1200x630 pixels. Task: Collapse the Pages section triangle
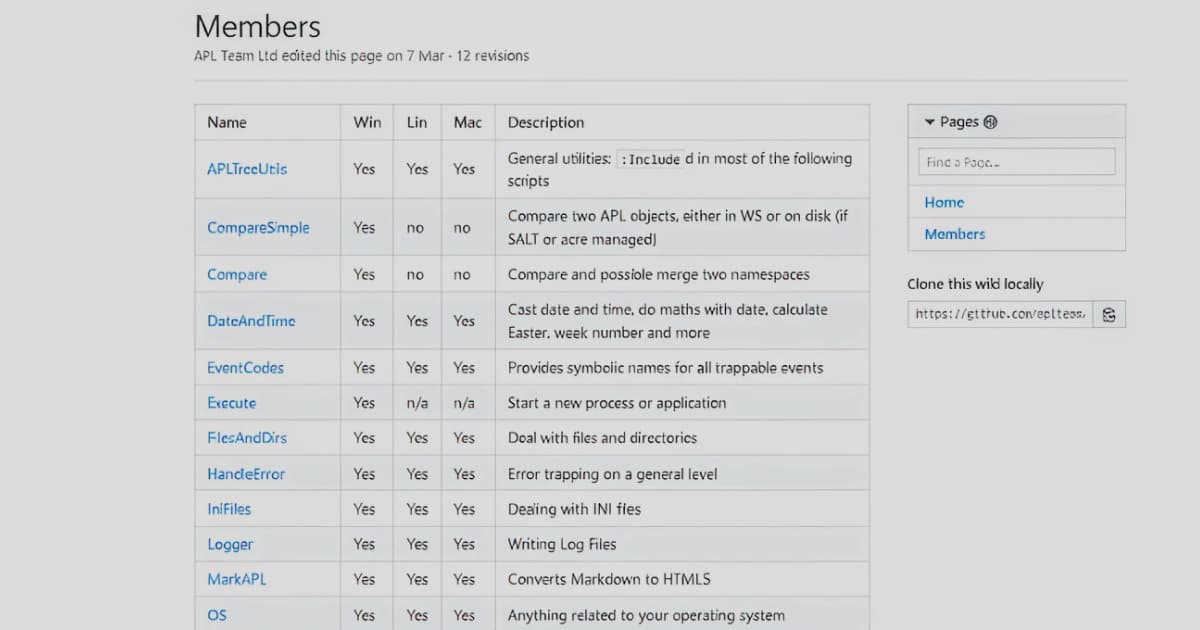[x=929, y=122]
